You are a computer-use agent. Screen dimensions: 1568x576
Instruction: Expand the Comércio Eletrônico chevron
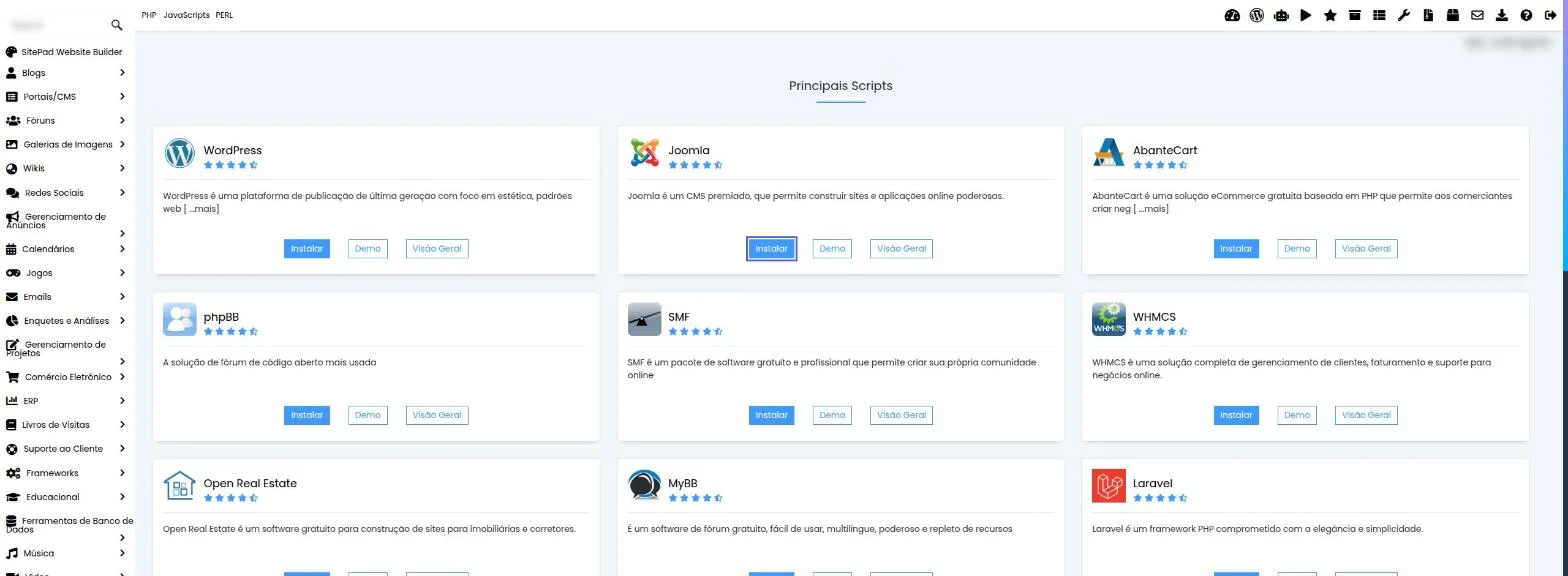122,376
